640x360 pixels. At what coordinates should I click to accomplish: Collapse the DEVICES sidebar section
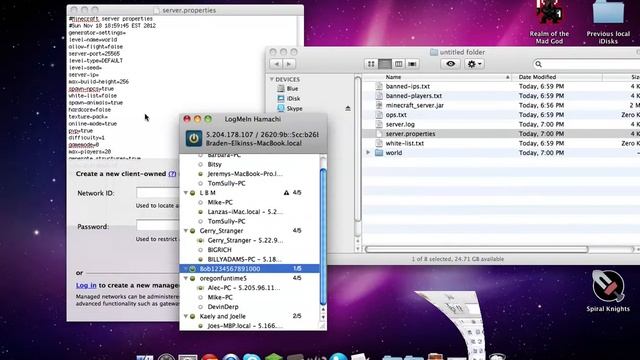click(272, 79)
